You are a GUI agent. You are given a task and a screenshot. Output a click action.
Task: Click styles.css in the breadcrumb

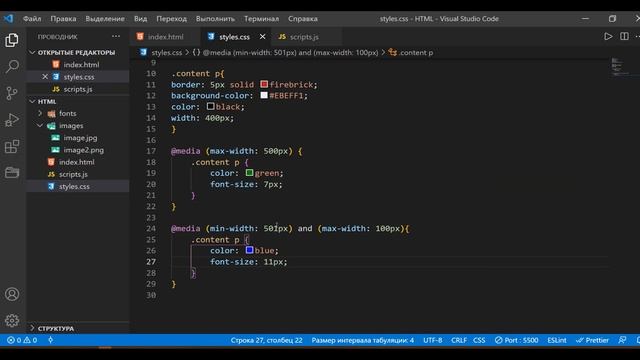click(167, 53)
